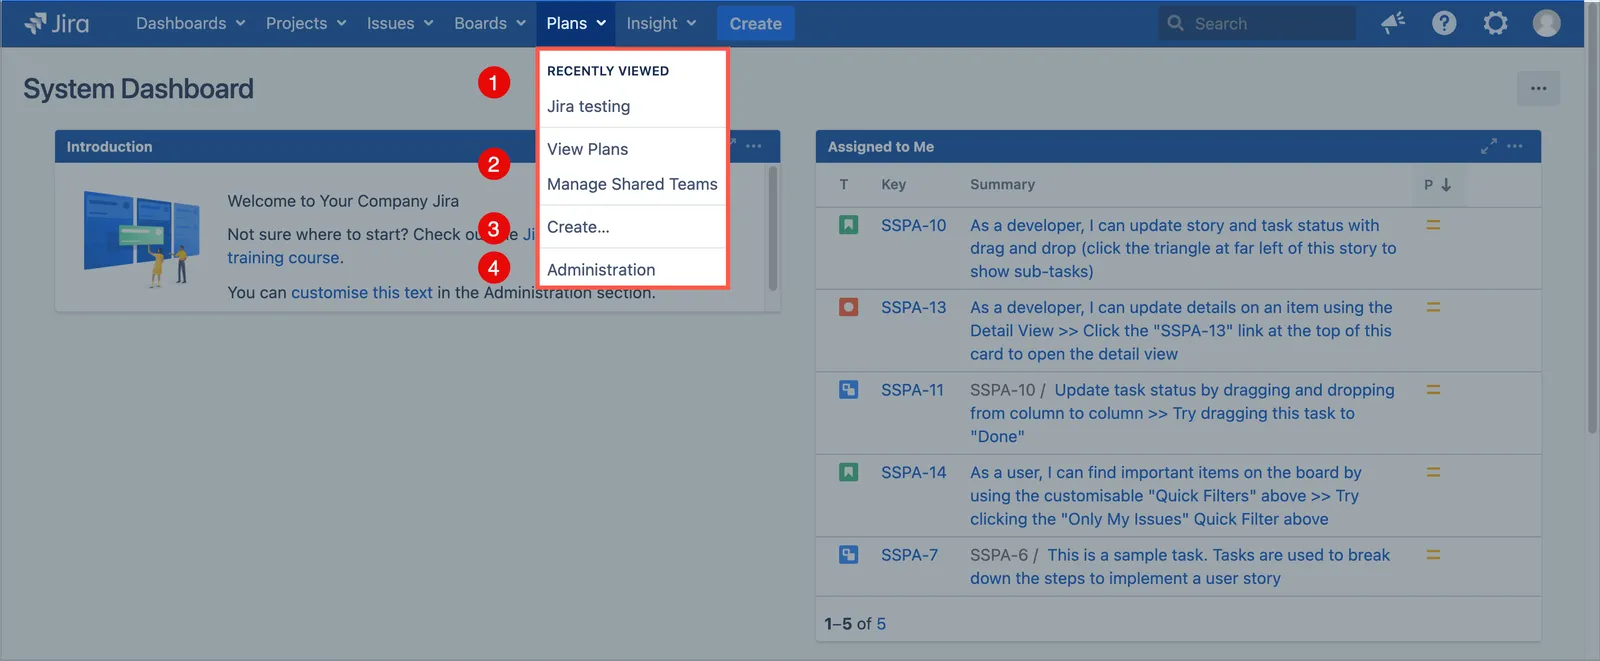Collapse the Plans dropdown
Image resolution: width=1600 pixels, height=661 pixels.
point(576,23)
